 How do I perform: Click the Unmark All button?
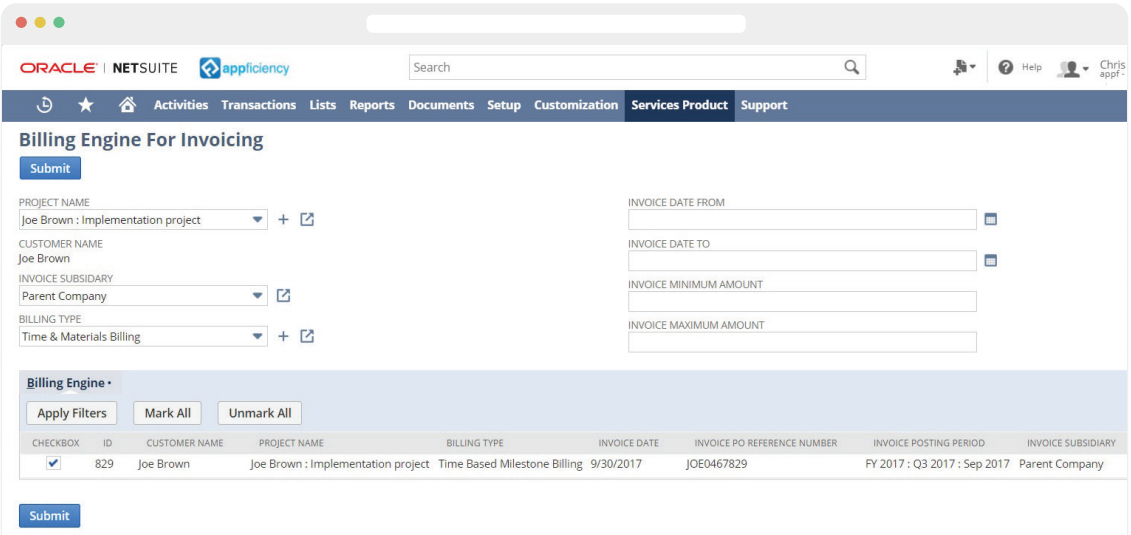260,413
